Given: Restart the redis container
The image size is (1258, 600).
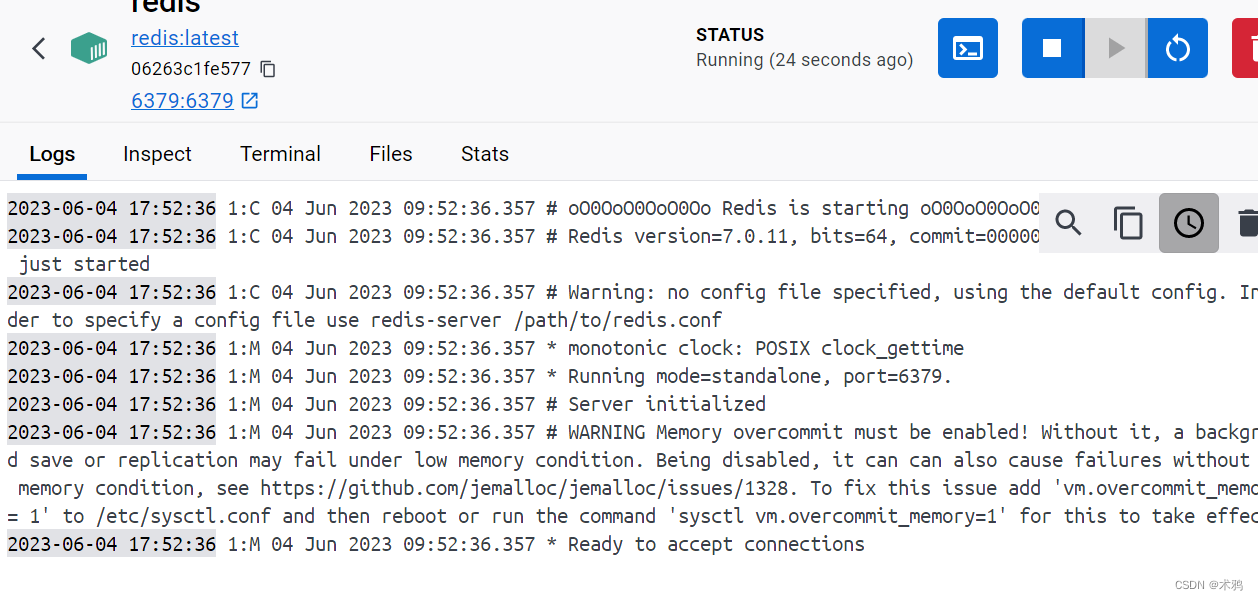Looking at the screenshot, I should (1177, 47).
